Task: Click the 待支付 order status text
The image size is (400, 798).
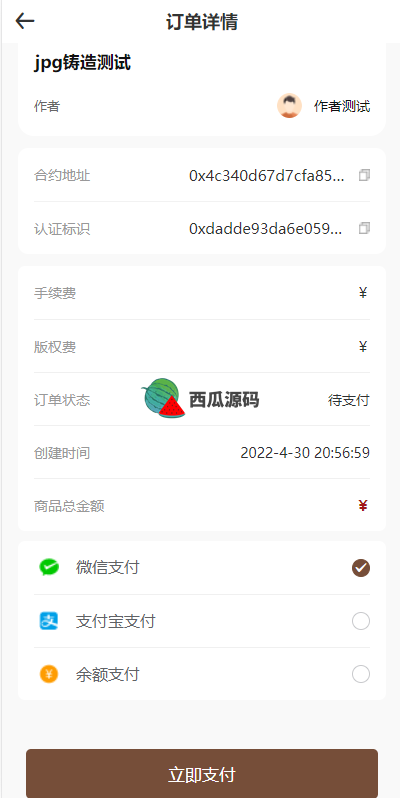Action: pos(349,401)
